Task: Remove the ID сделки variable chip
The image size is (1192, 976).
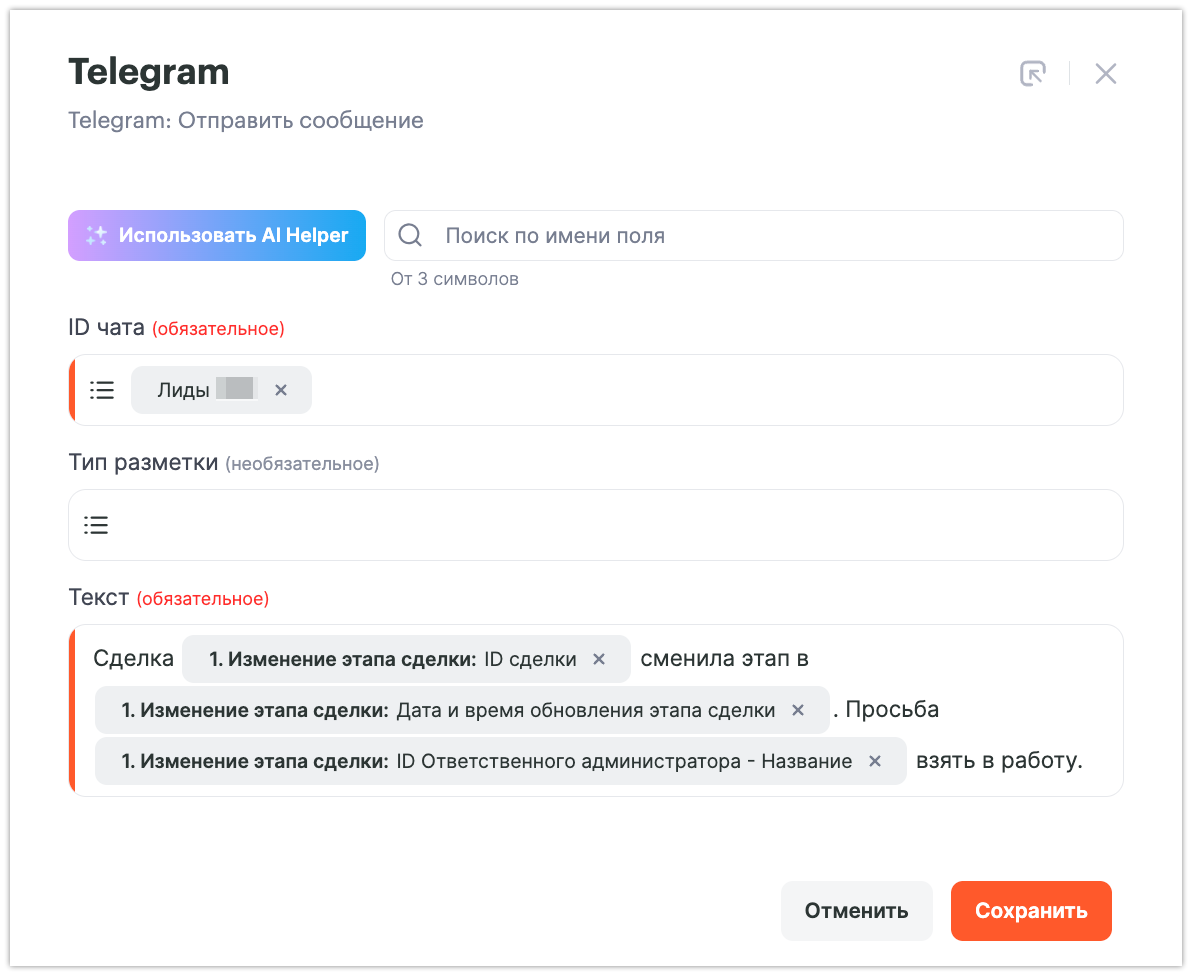Action: tap(599, 659)
